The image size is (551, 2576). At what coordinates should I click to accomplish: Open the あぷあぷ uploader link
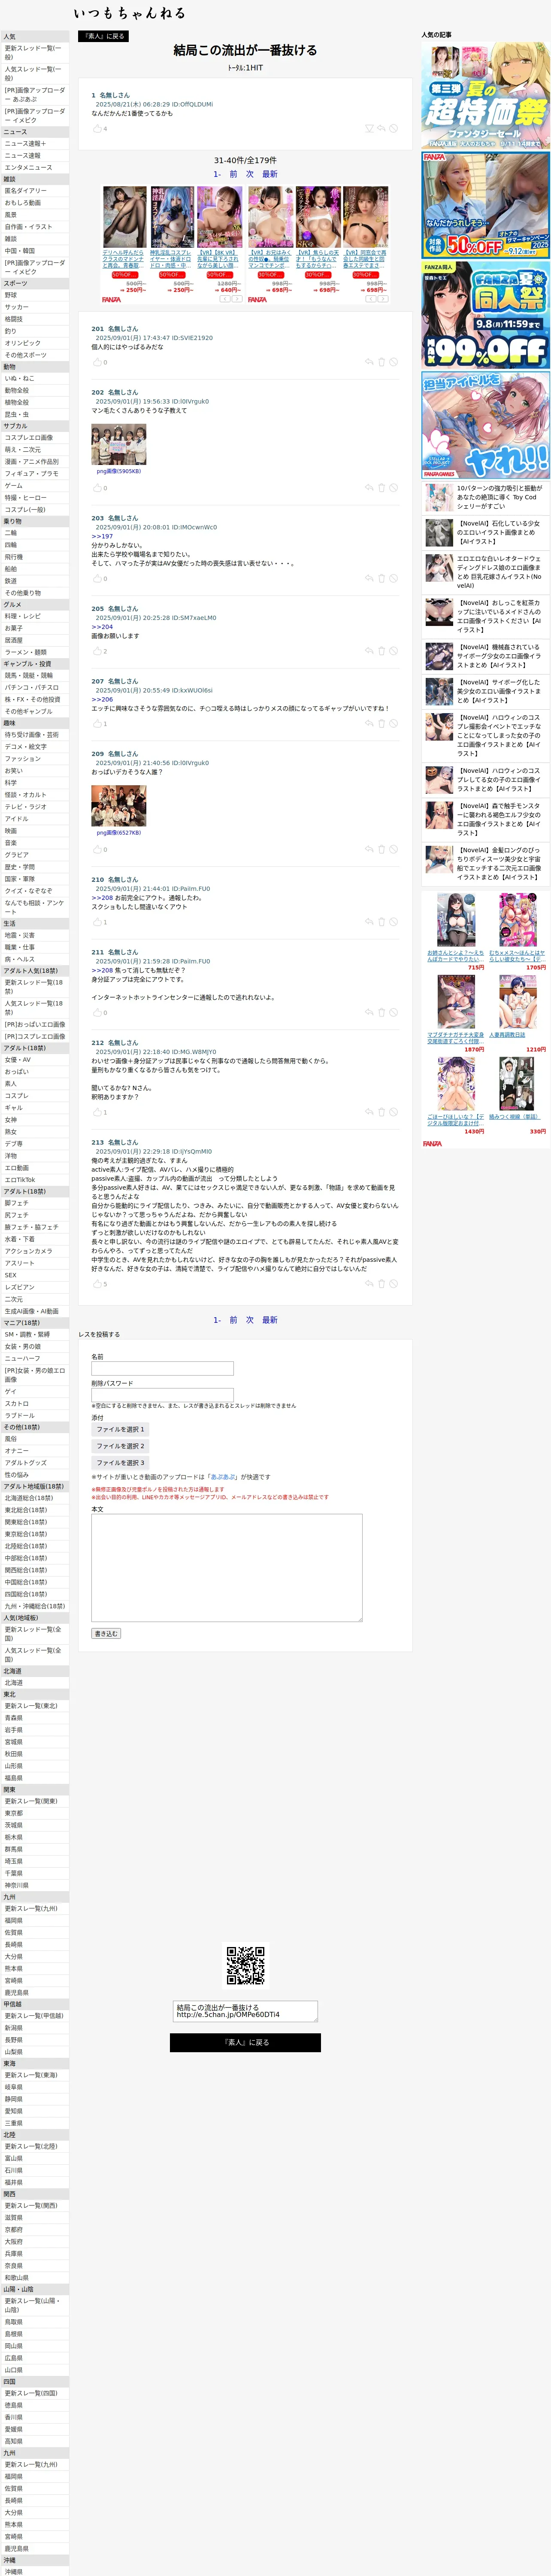click(x=223, y=1477)
